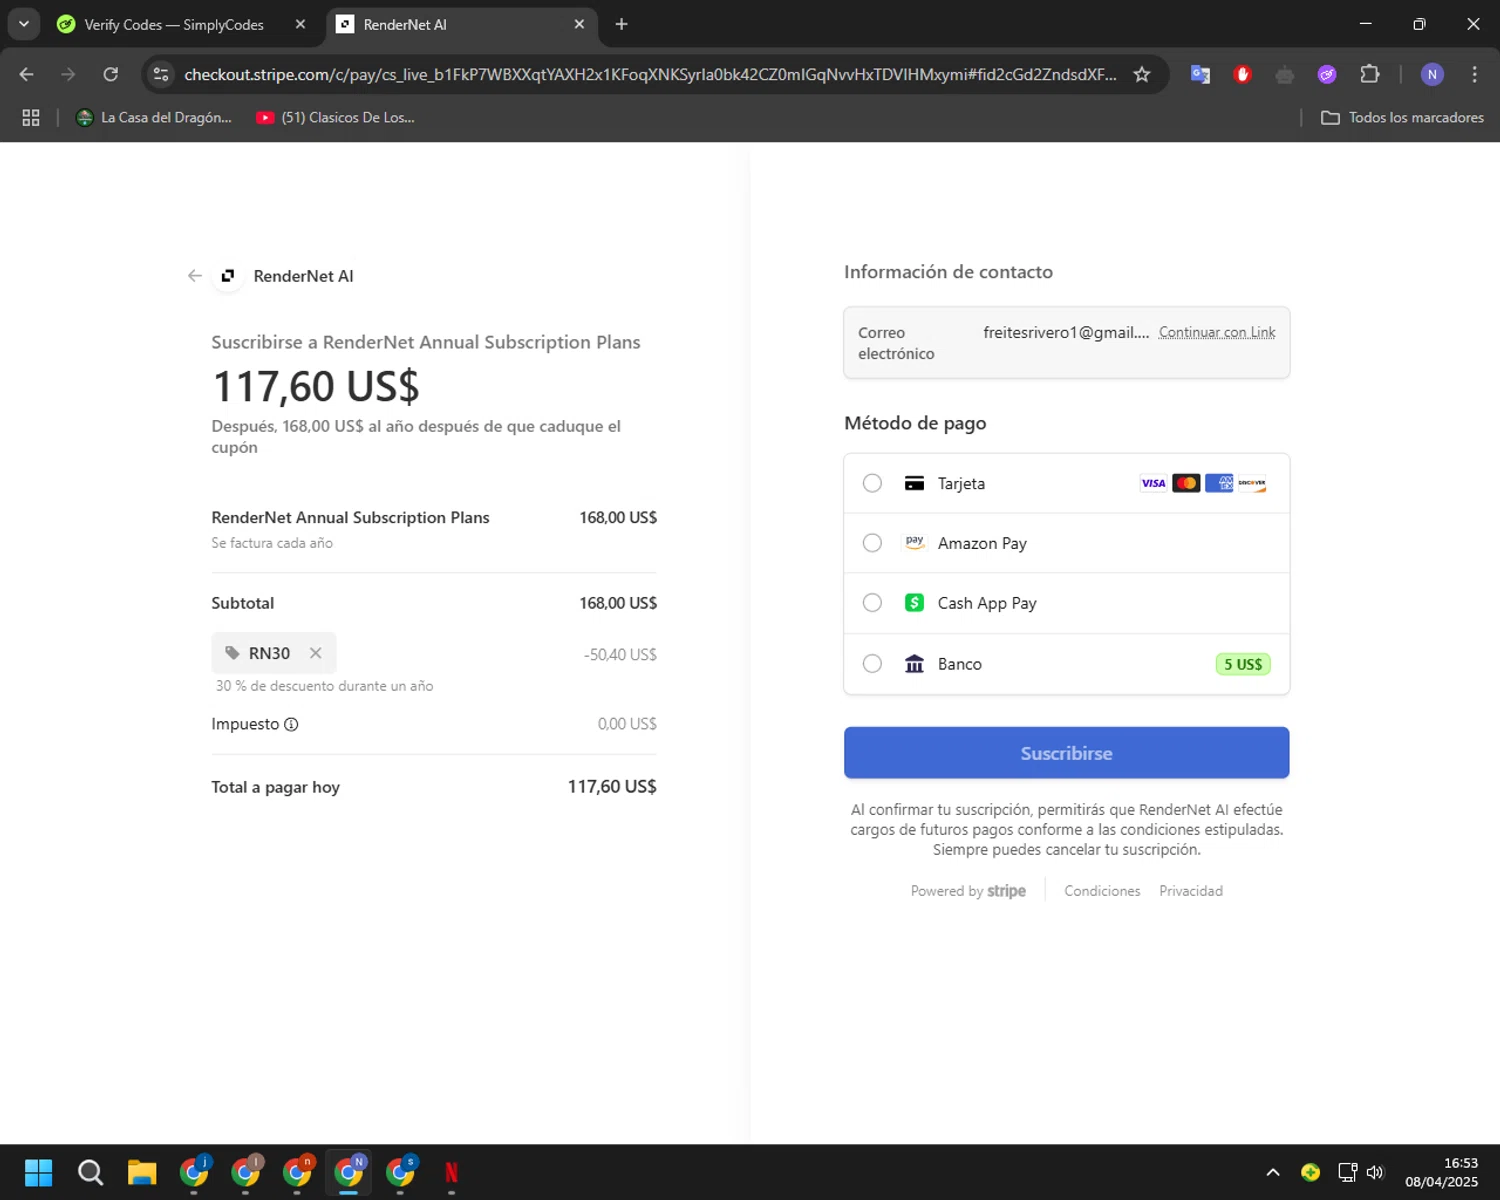This screenshot has height=1200, width=1500.
Task: Select Tarjeta payment radio button
Action: [x=872, y=483]
